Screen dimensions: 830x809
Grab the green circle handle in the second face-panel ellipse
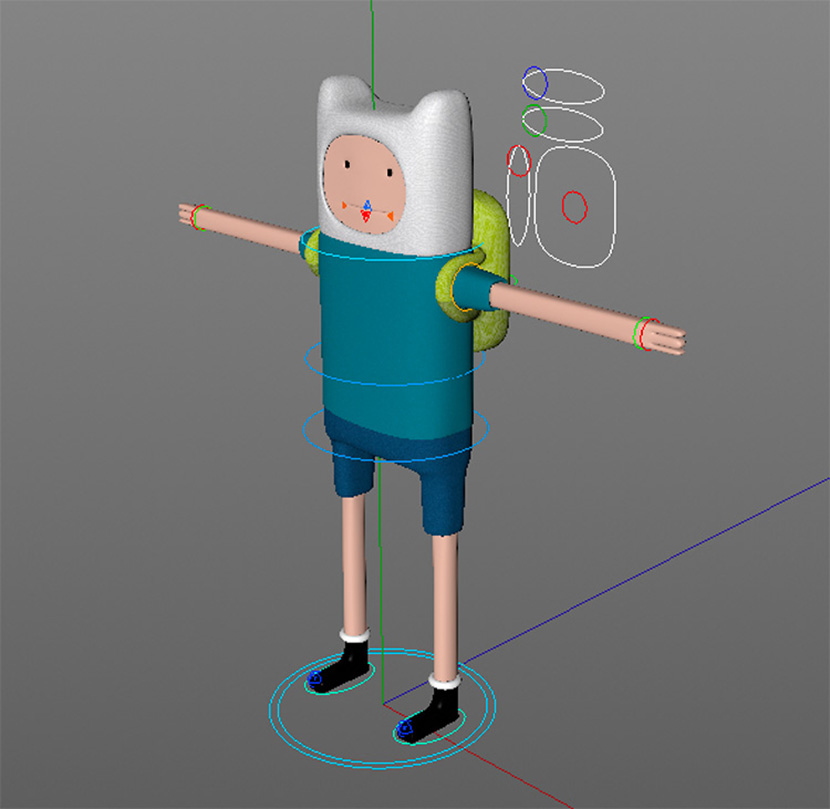[534, 121]
